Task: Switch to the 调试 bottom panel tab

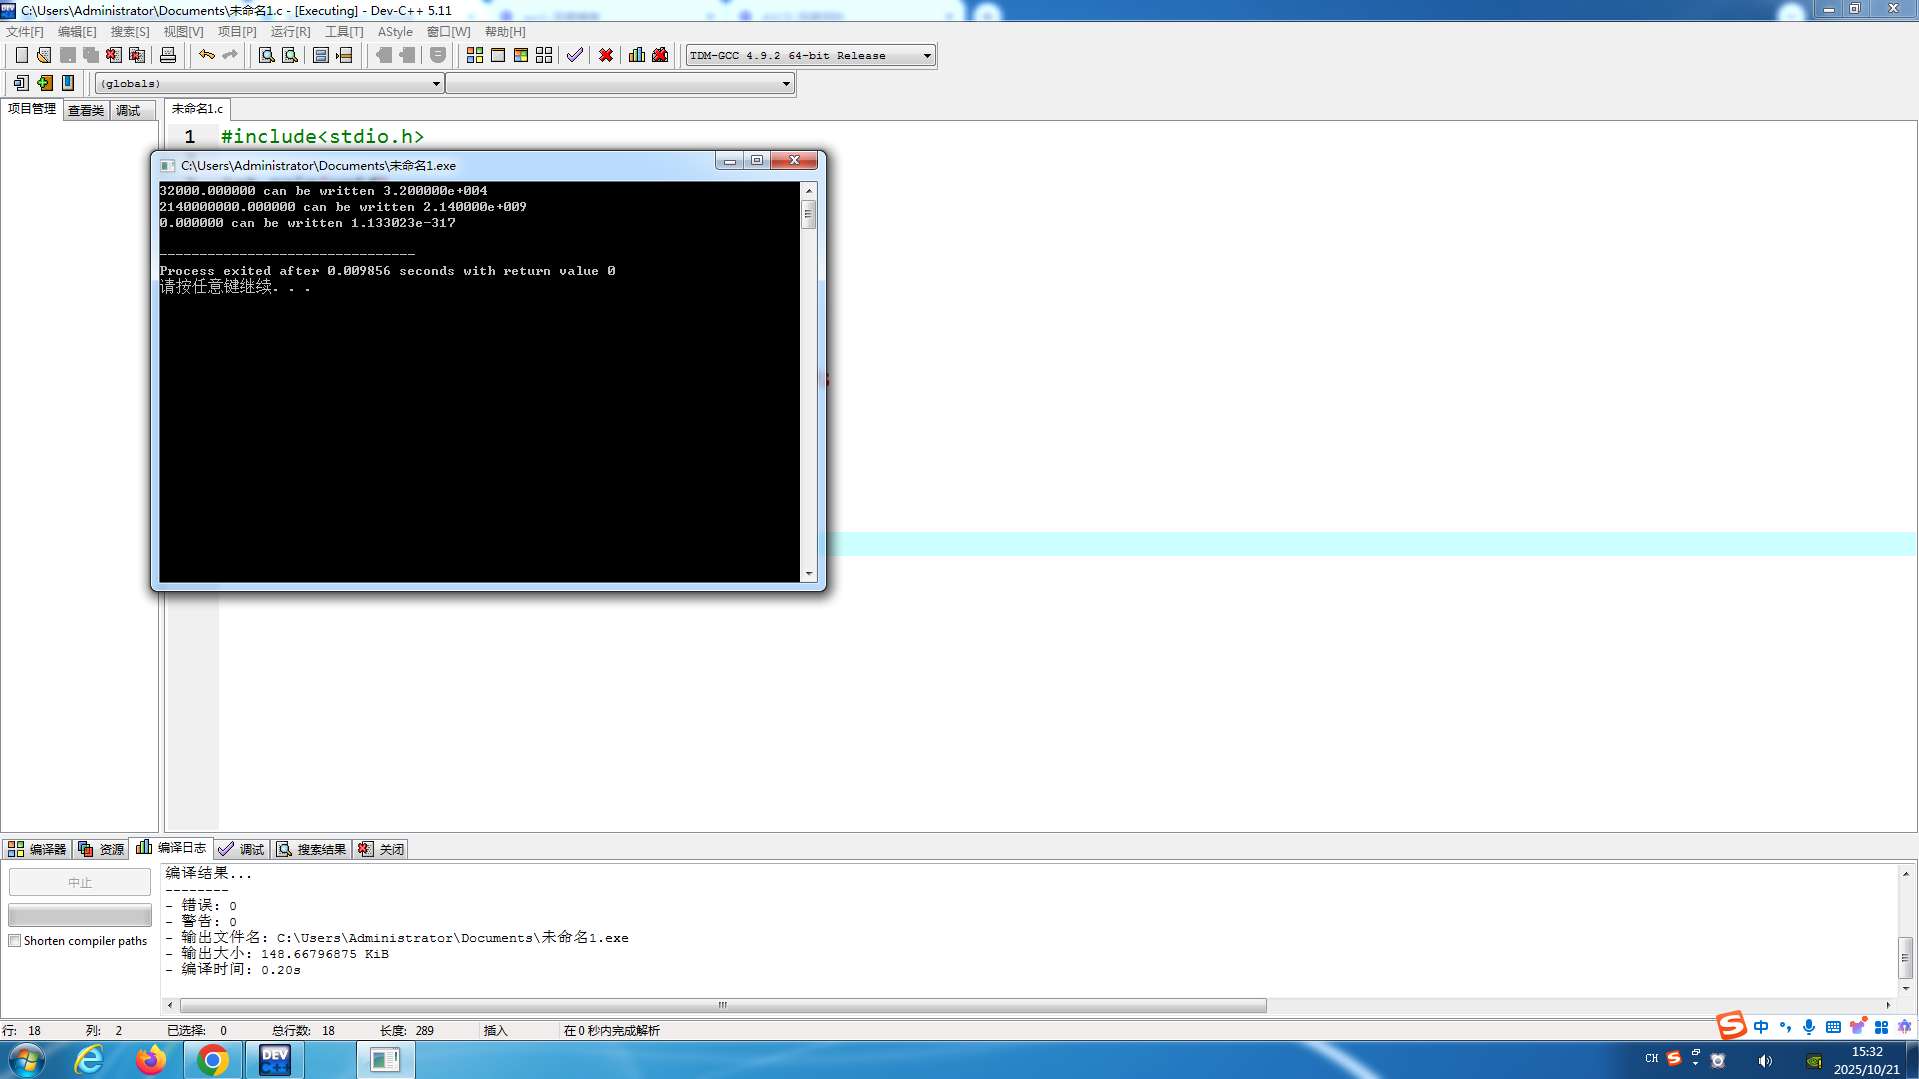Action: tap(241, 849)
